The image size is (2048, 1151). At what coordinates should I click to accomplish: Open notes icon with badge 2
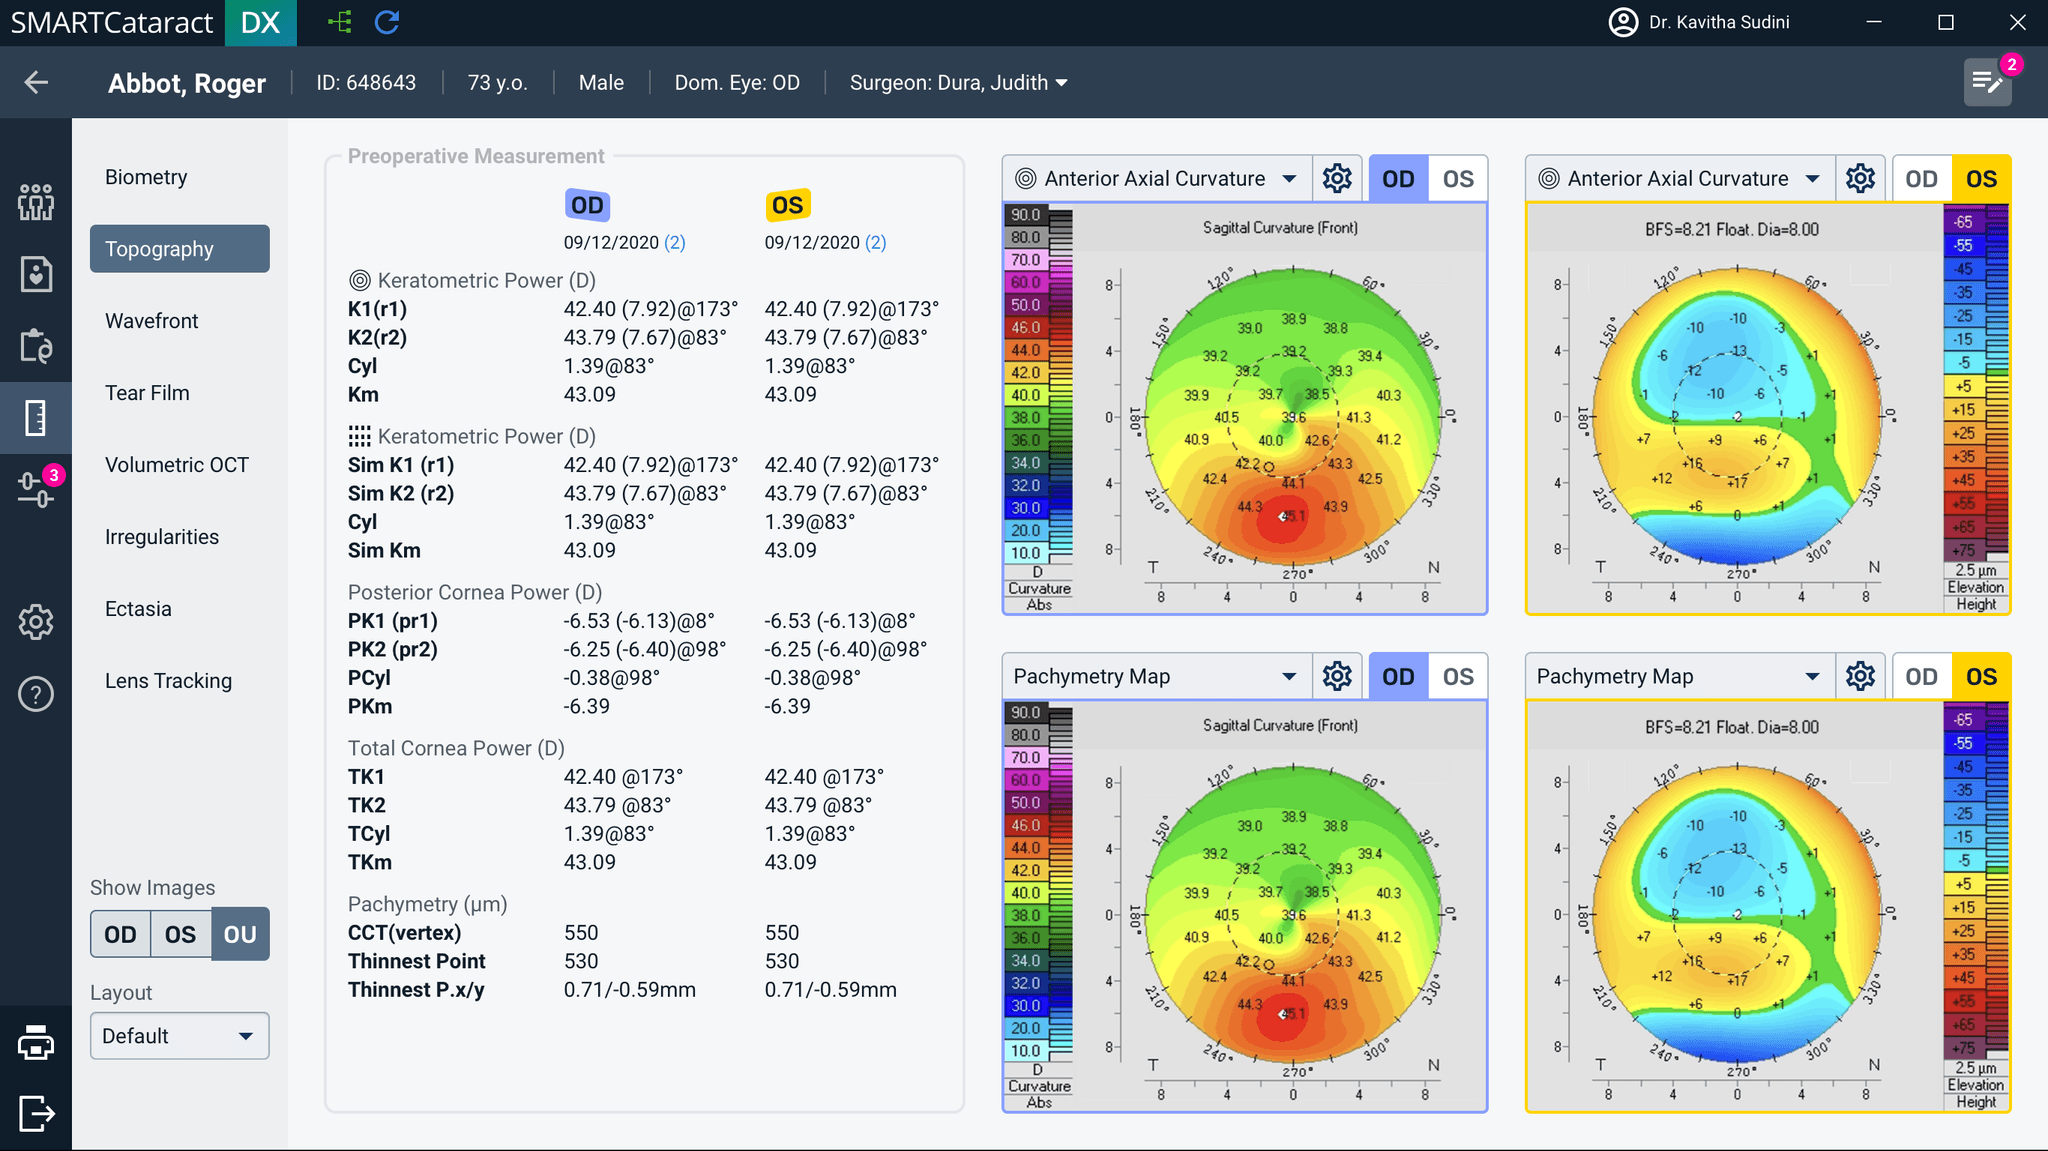pos(1987,83)
